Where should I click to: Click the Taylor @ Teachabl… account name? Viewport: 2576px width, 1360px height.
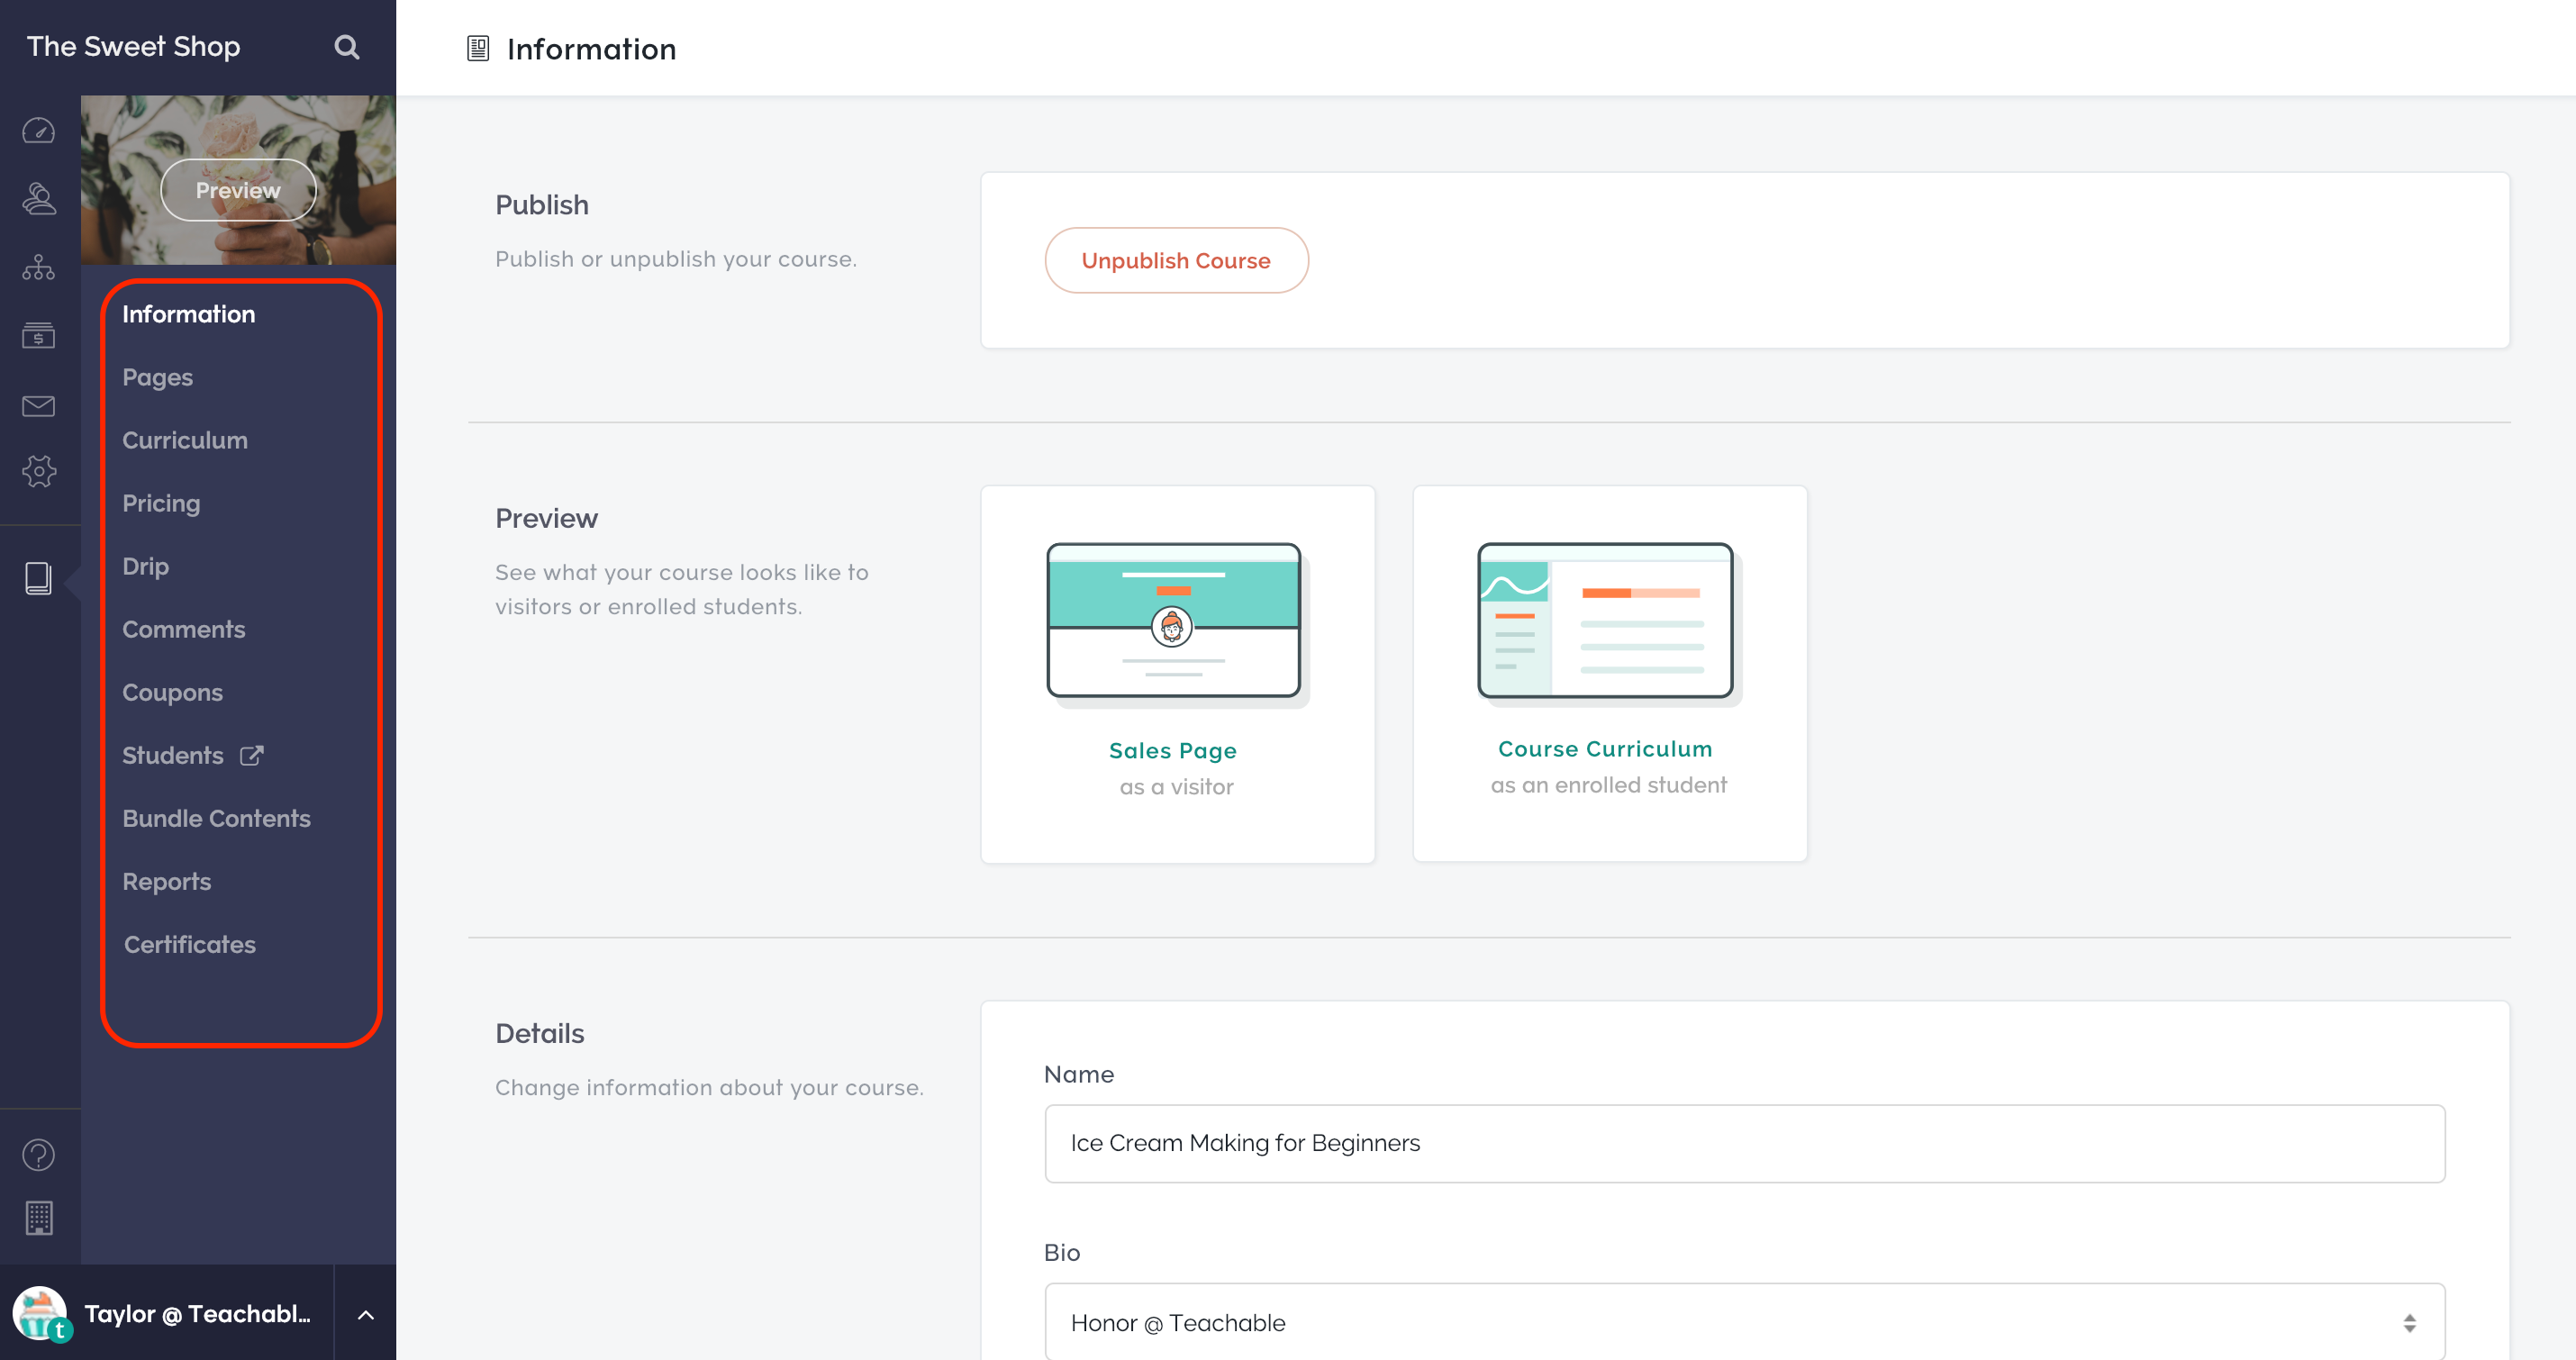198,1314
